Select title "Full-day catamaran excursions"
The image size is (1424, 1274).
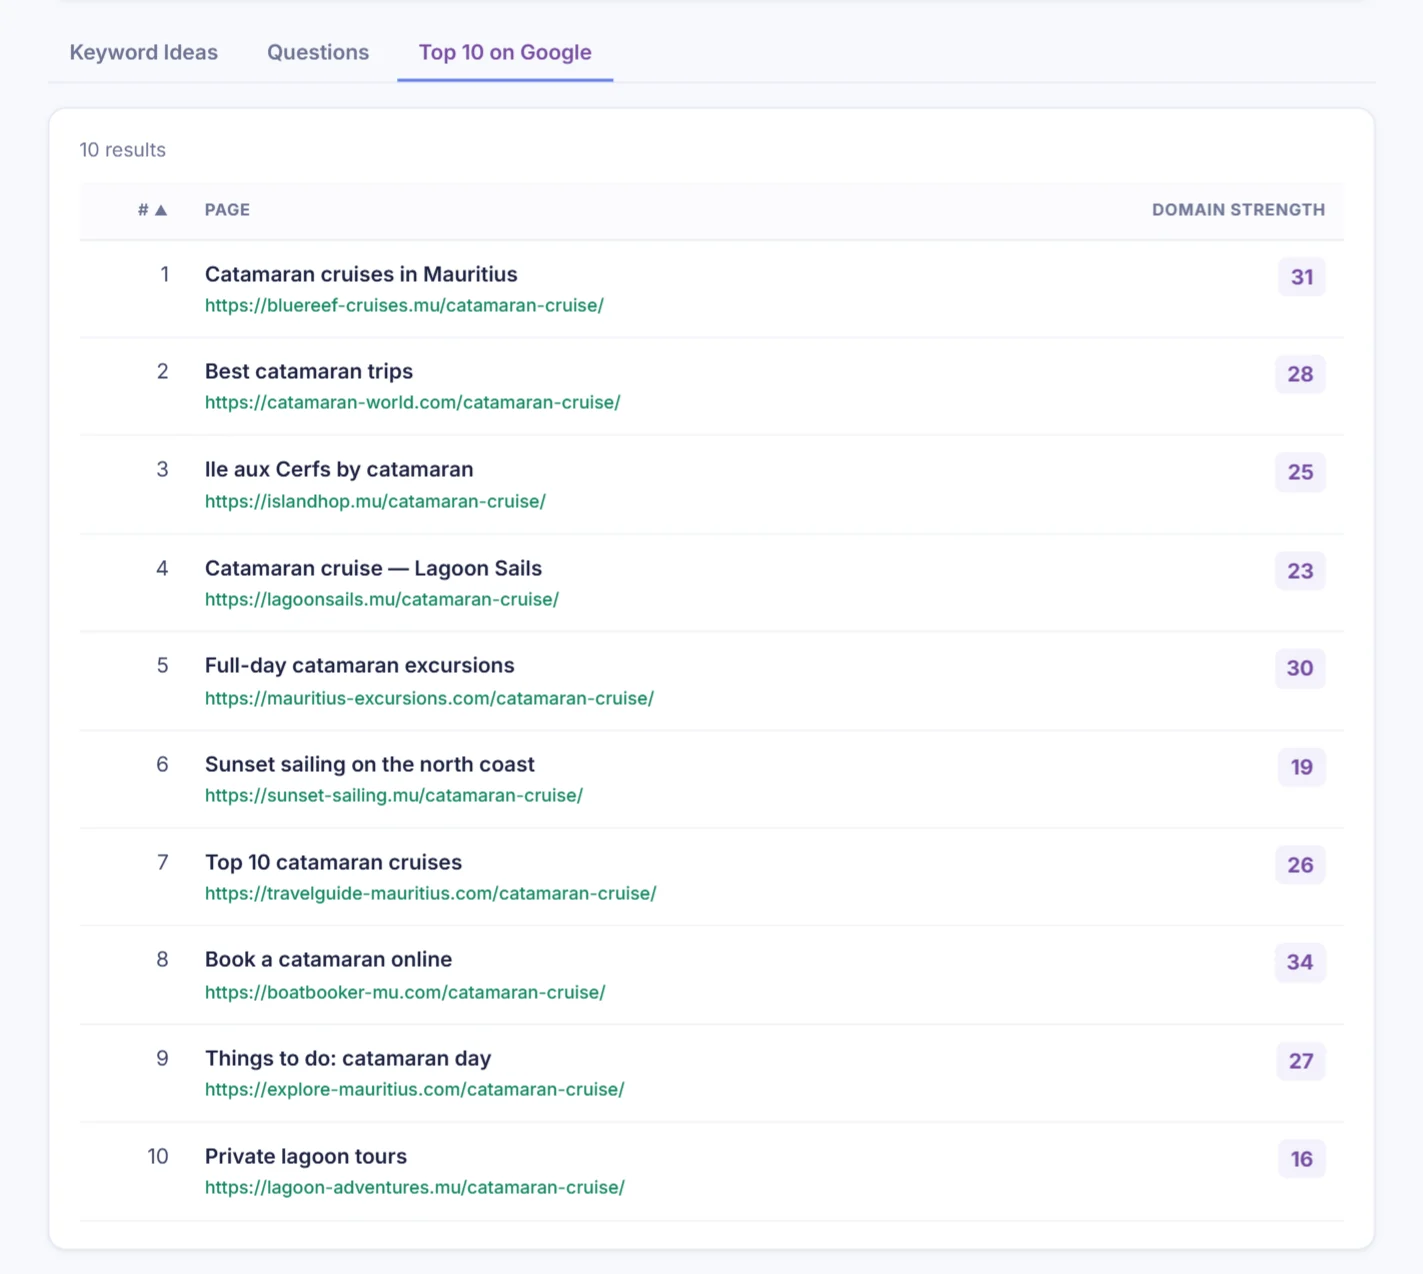359,665
